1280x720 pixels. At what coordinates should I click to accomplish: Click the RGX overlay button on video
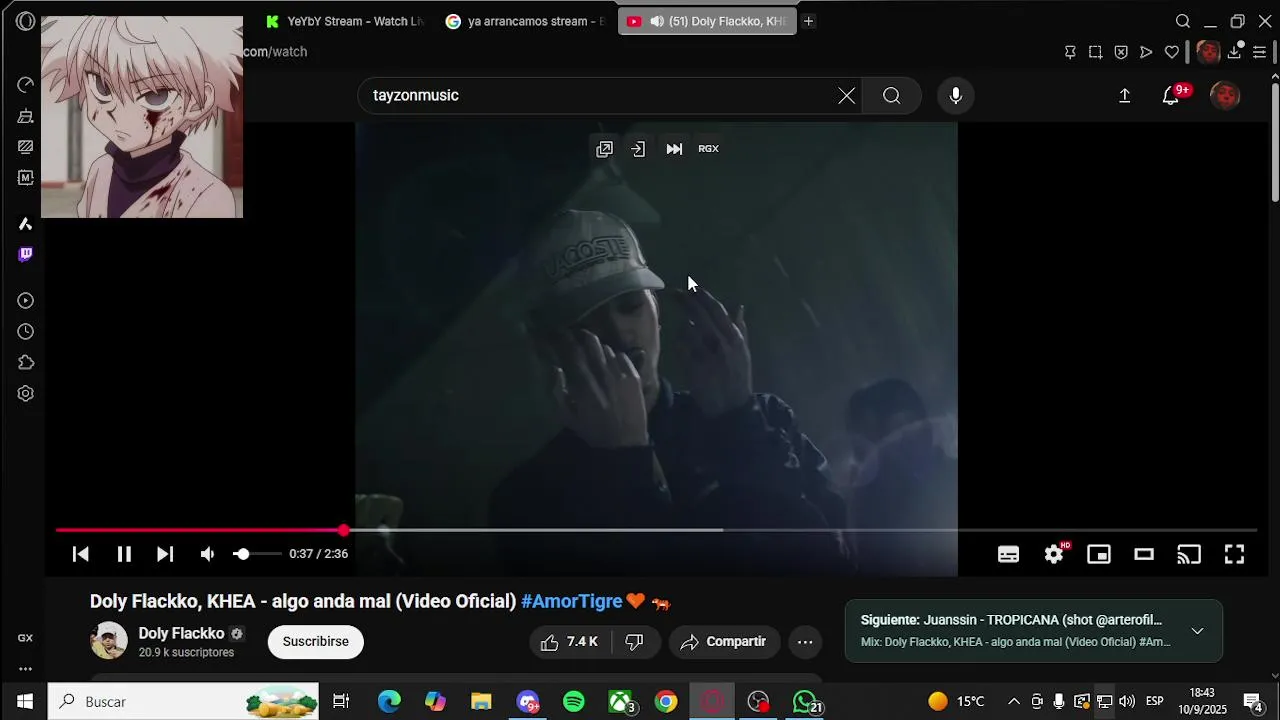(708, 149)
